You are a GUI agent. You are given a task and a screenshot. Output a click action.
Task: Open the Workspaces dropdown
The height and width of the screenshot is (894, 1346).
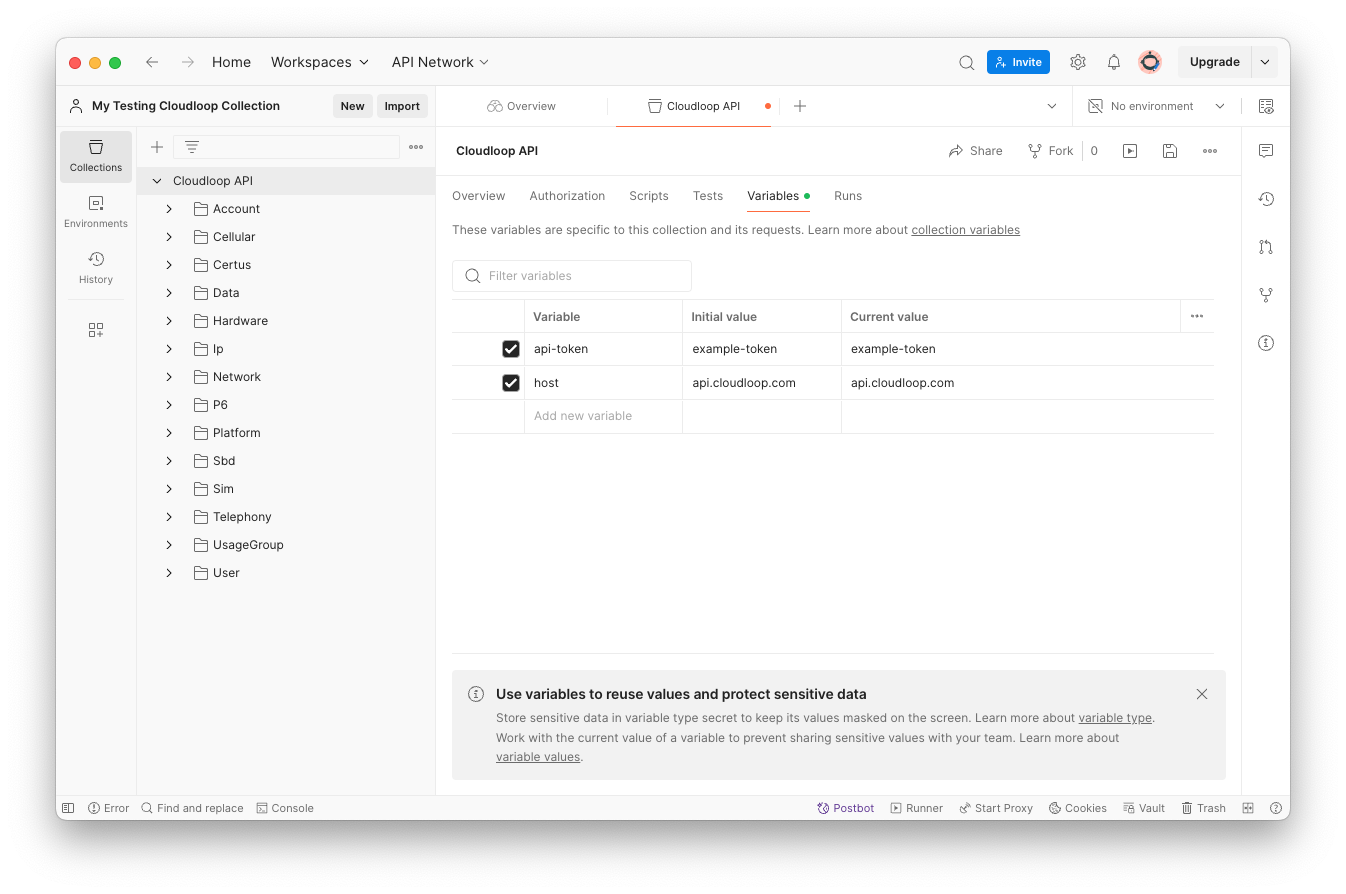coord(320,62)
